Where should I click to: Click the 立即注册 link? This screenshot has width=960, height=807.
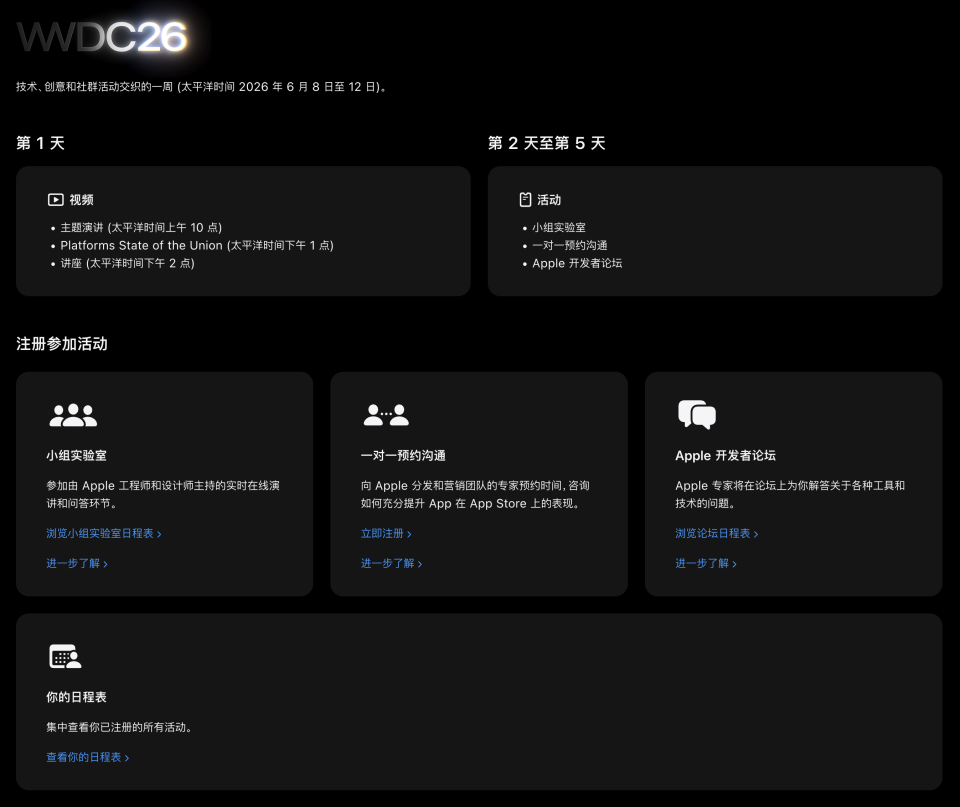pos(386,533)
